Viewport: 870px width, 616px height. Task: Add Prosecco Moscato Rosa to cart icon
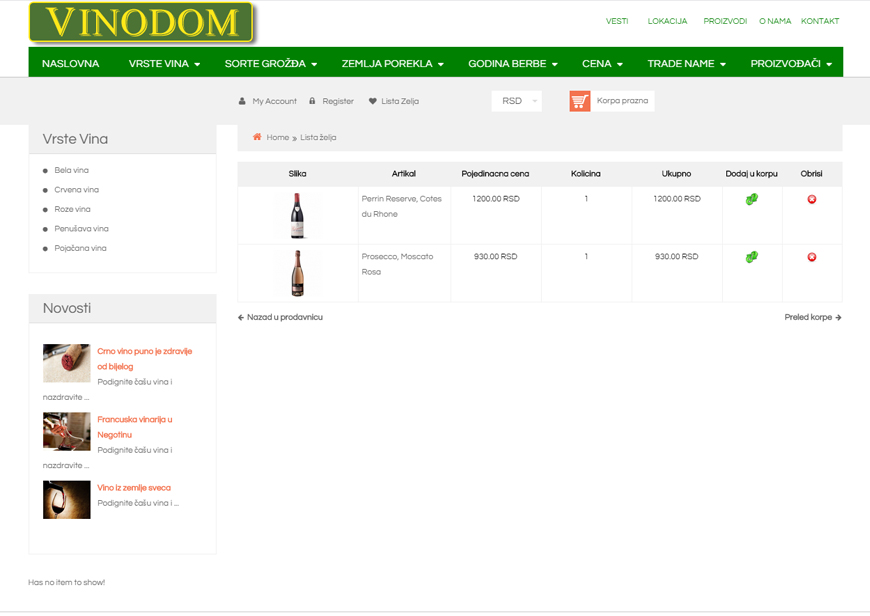click(751, 257)
